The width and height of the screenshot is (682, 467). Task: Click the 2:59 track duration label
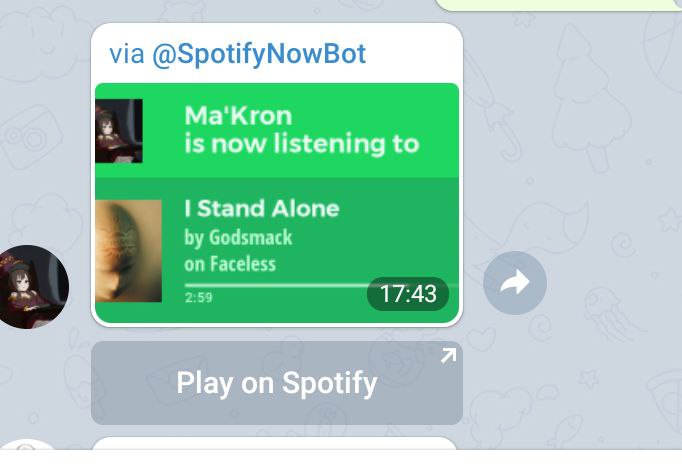click(198, 297)
